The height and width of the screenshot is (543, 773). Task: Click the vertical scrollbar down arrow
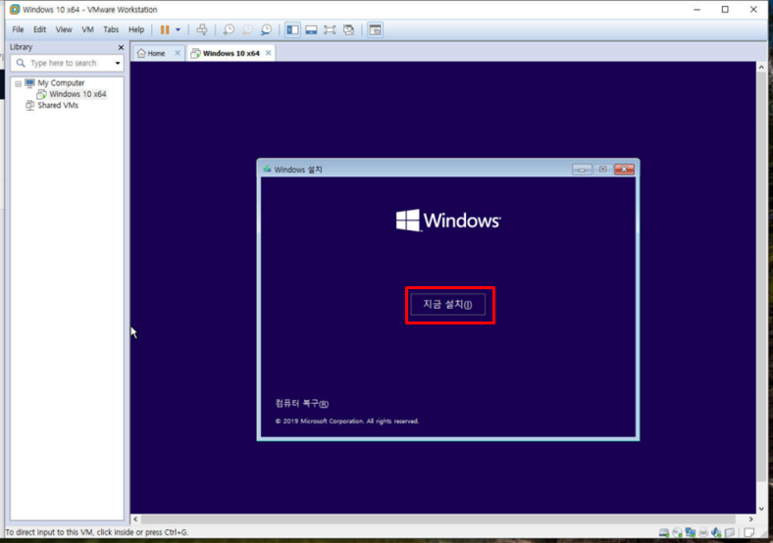[762, 508]
